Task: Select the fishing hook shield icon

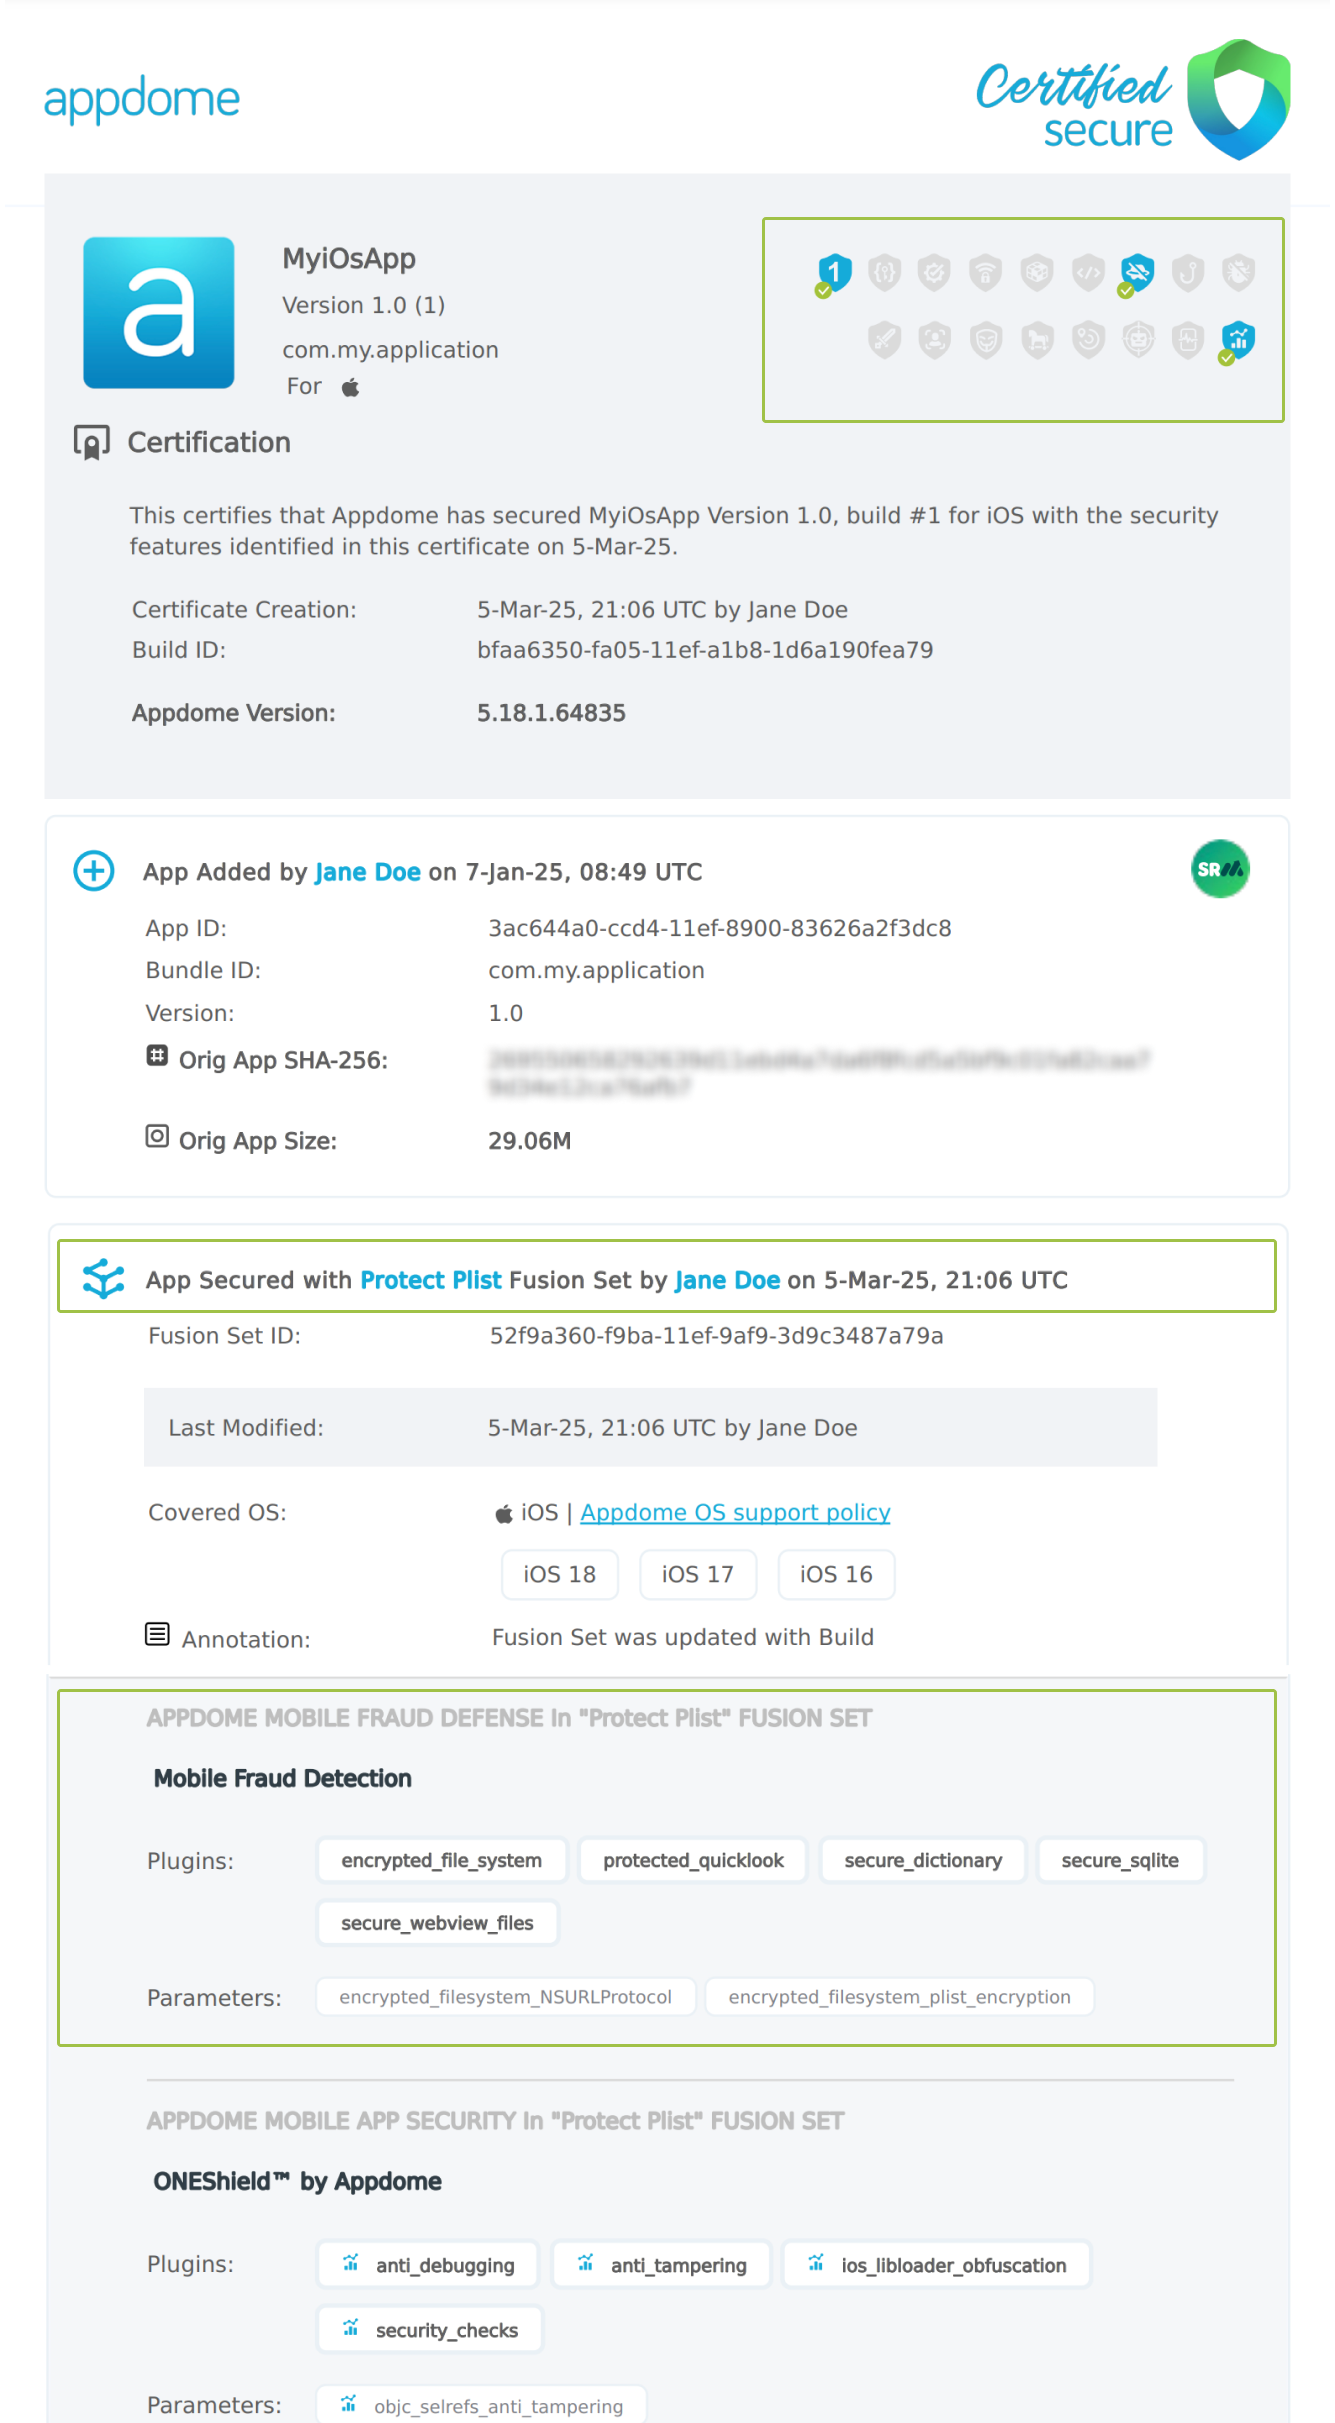Action: tap(1188, 272)
